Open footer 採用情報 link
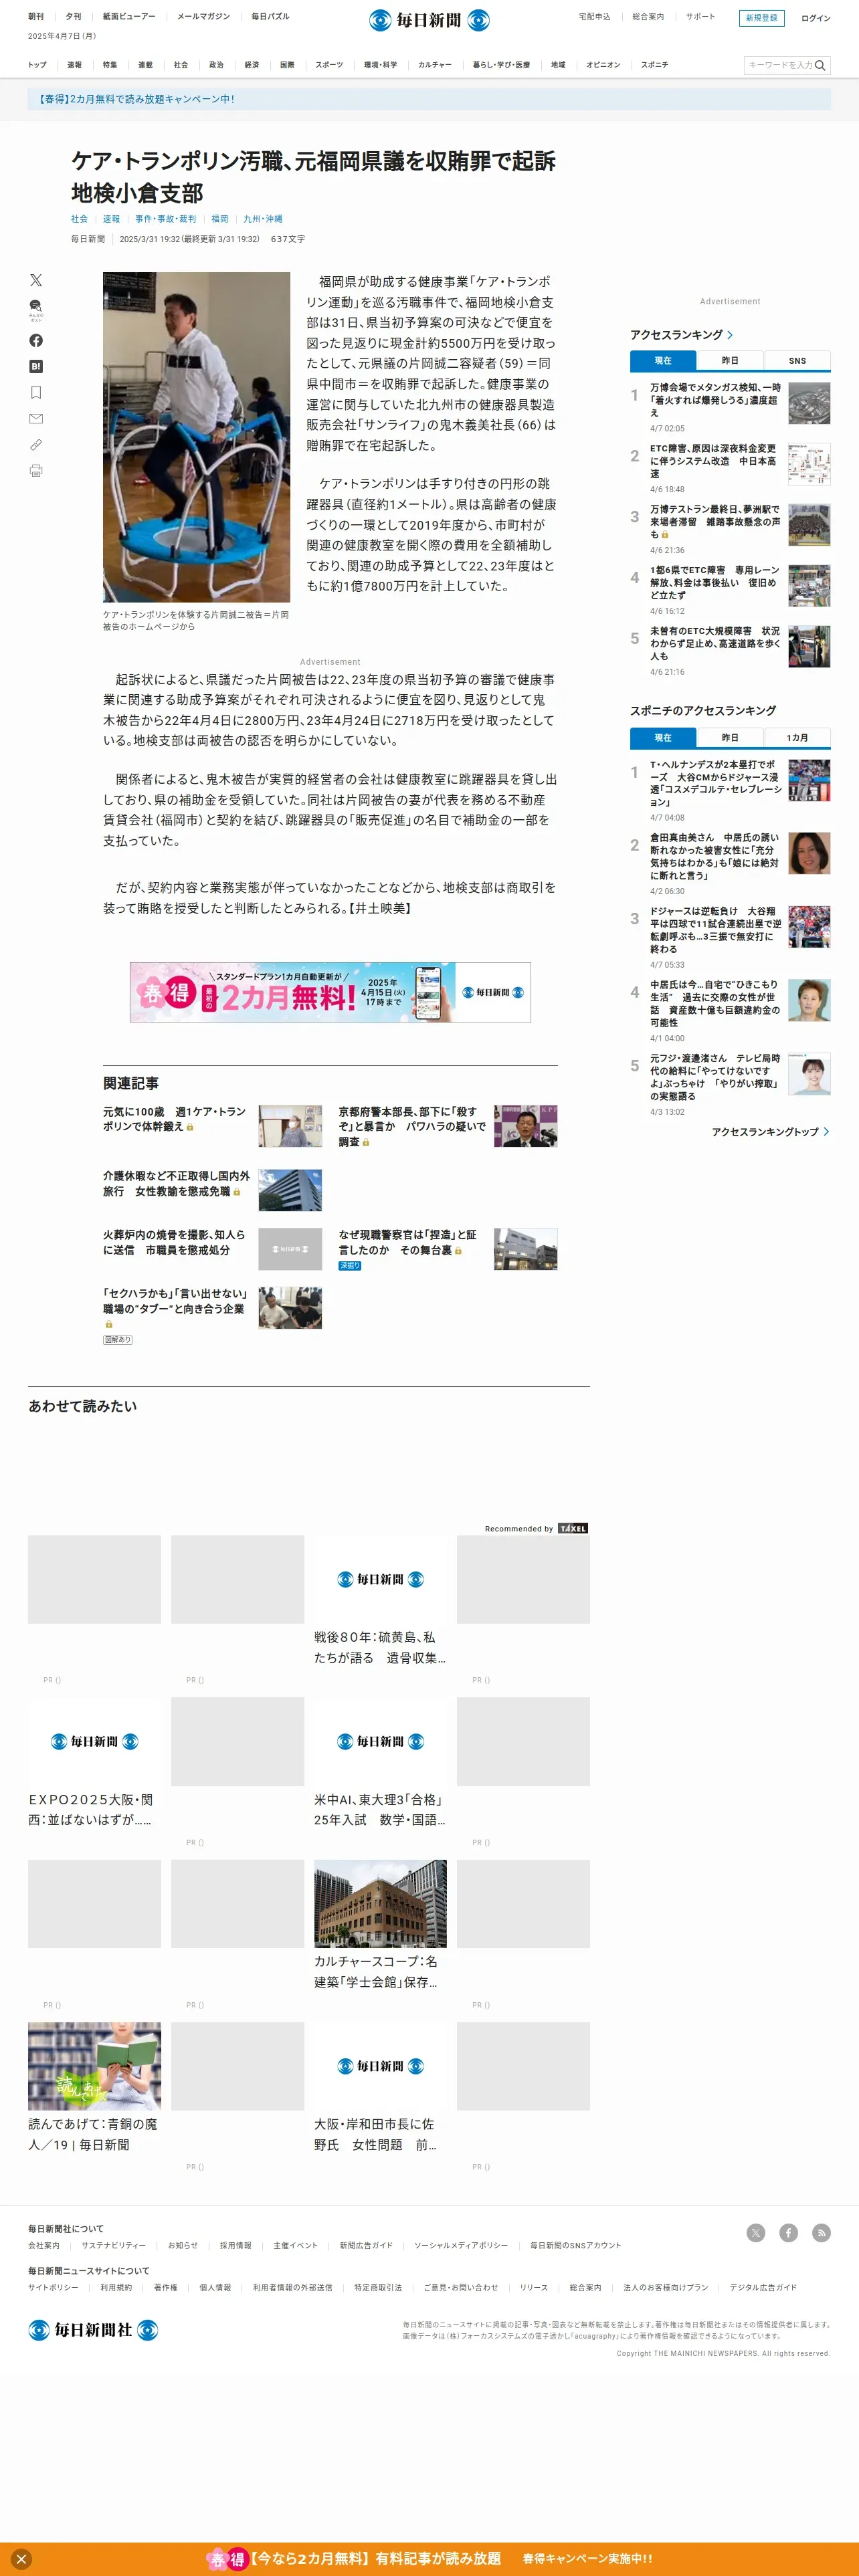Viewport: 859px width, 2576px height. [x=236, y=2245]
